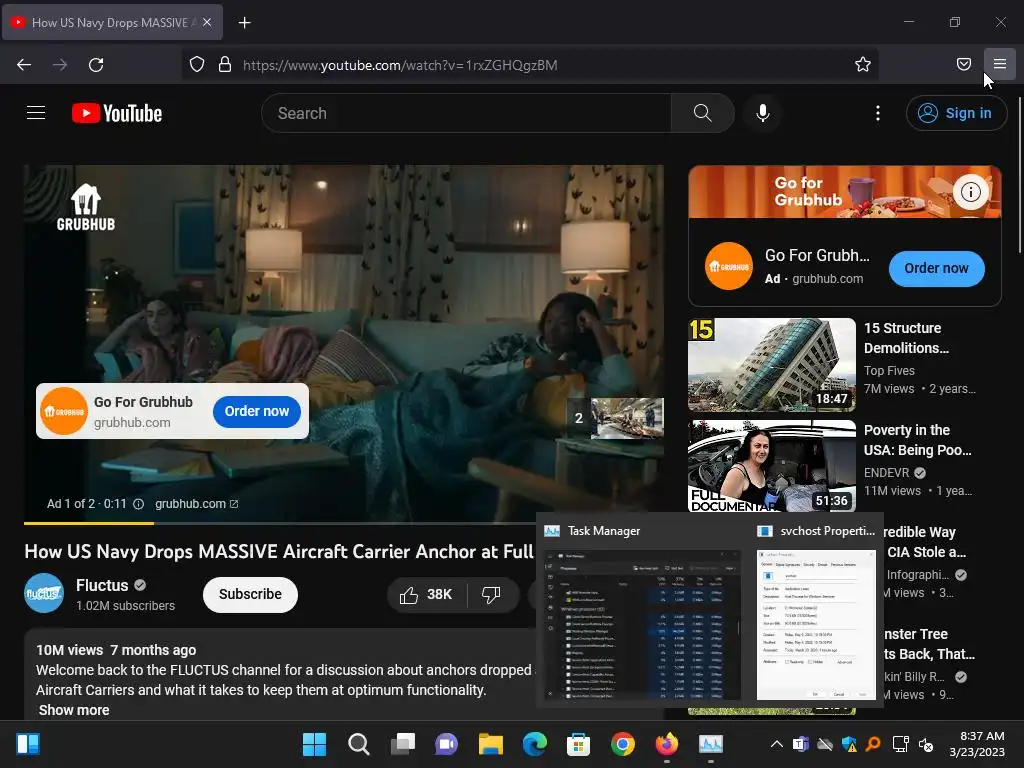The width and height of the screenshot is (1024, 768).
Task: Close the How US Navy Drops tab
Action: click(x=207, y=22)
